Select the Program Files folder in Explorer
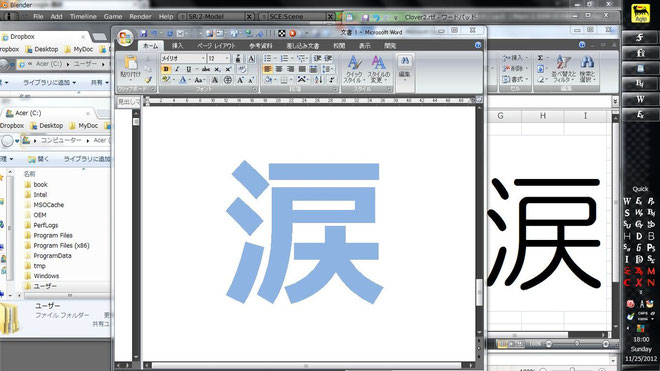Screen dimensions: 660x371 point(53,235)
